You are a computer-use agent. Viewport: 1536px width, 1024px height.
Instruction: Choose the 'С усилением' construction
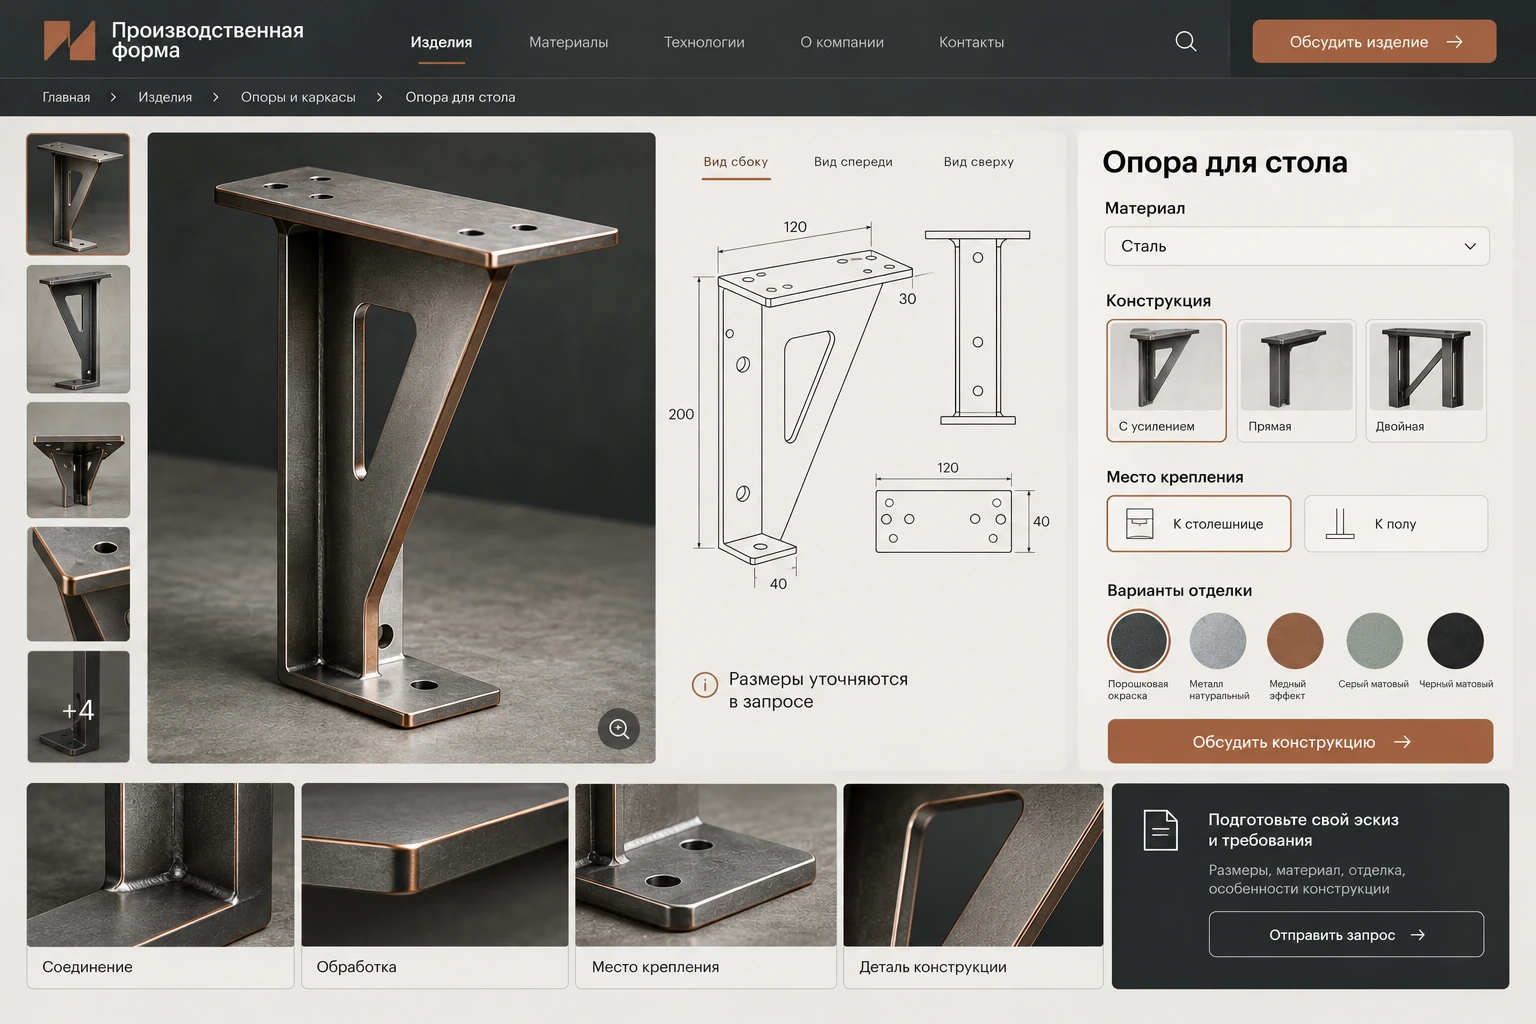[1166, 380]
